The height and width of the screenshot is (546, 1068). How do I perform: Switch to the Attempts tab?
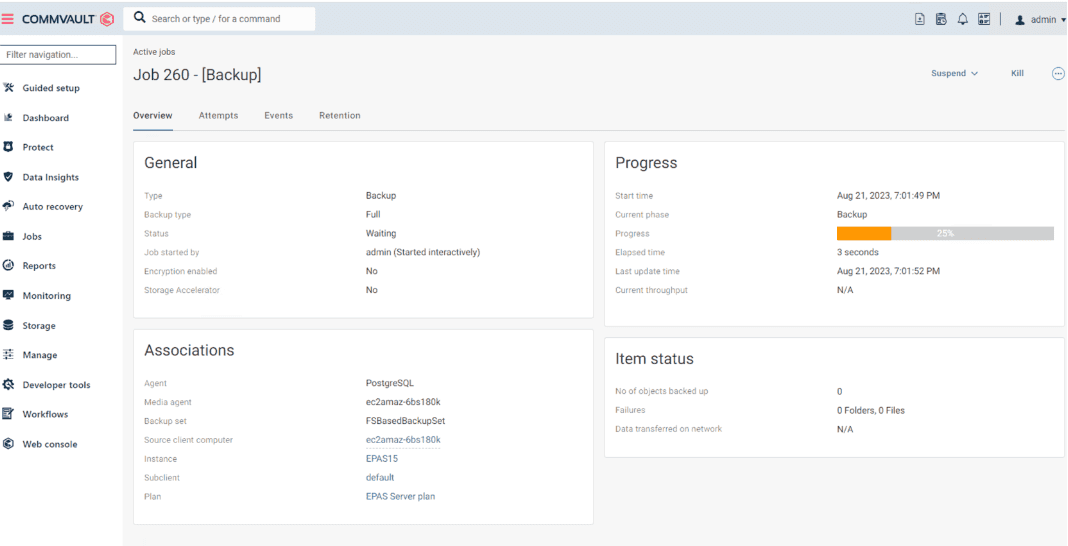[218, 116]
